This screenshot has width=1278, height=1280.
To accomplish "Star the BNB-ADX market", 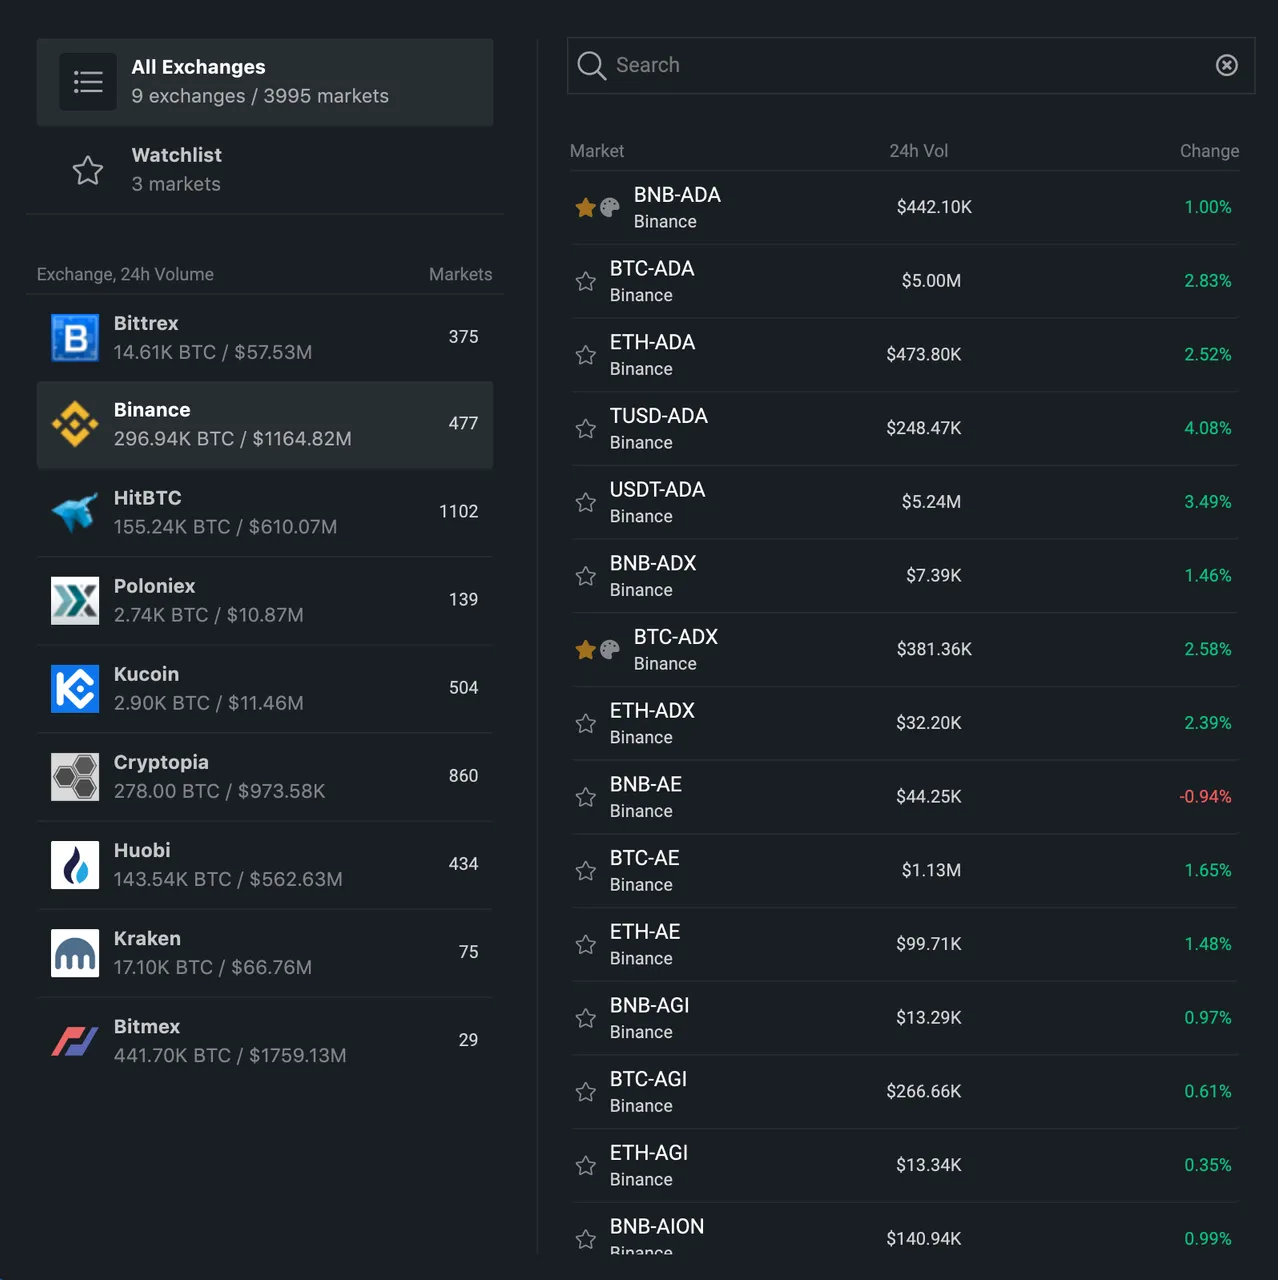I will pyautogui.click(x=586, y=576).
